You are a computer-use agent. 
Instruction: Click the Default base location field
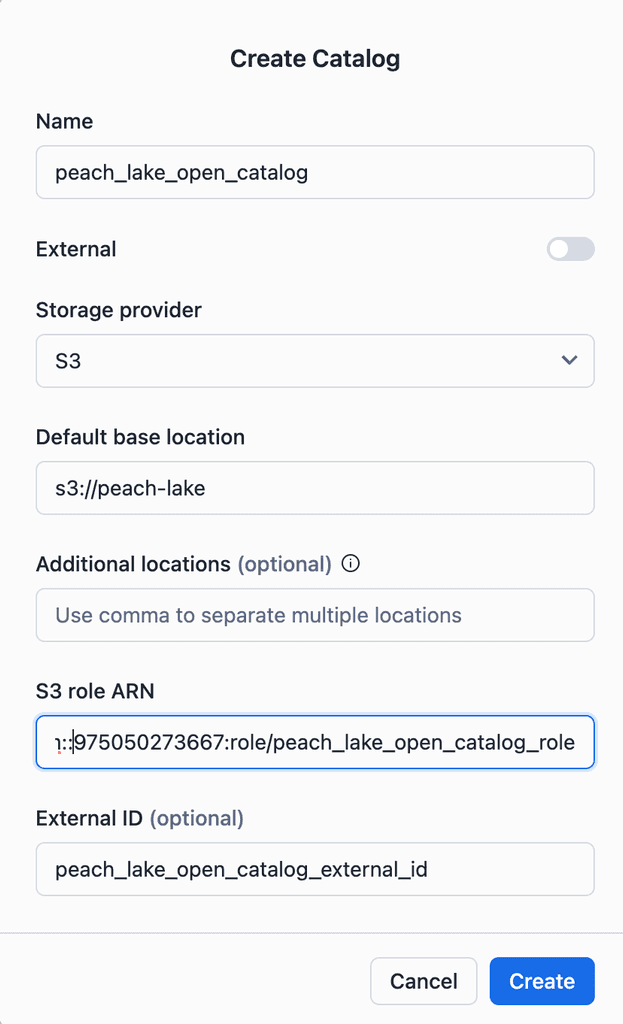pos(315,487)
